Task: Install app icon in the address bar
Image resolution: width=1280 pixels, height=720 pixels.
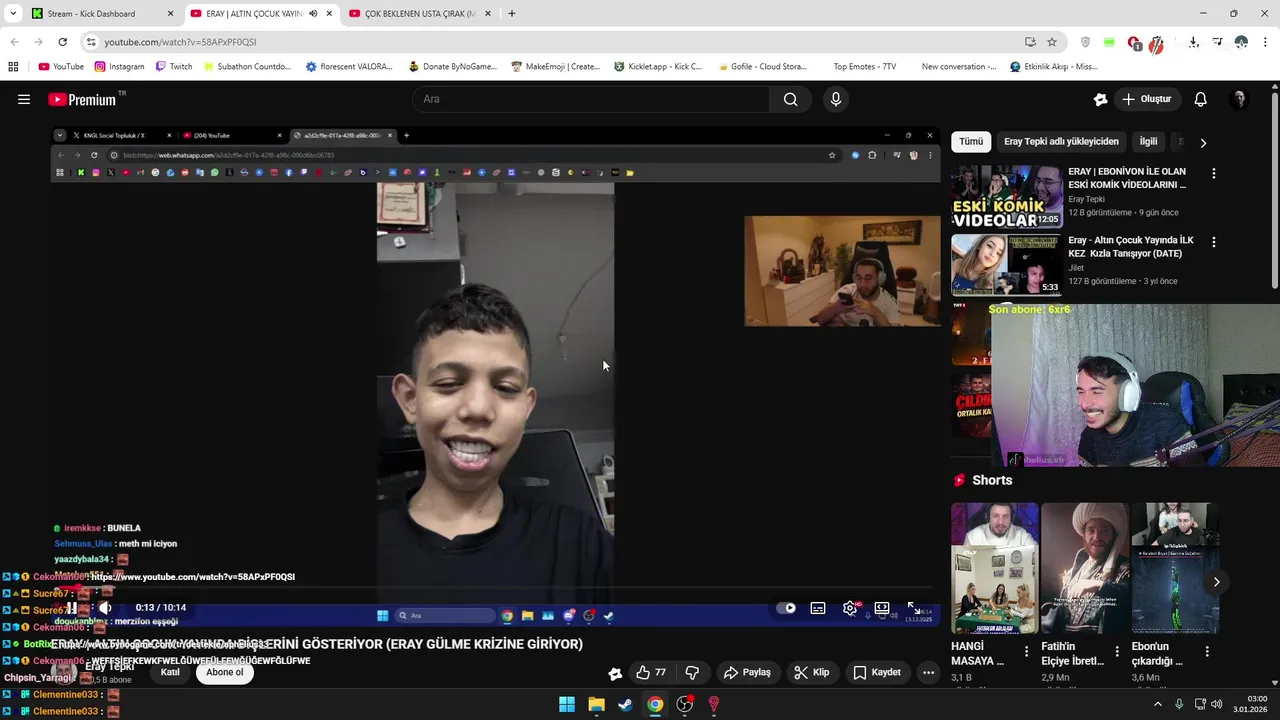Action: coord(1030,42)
